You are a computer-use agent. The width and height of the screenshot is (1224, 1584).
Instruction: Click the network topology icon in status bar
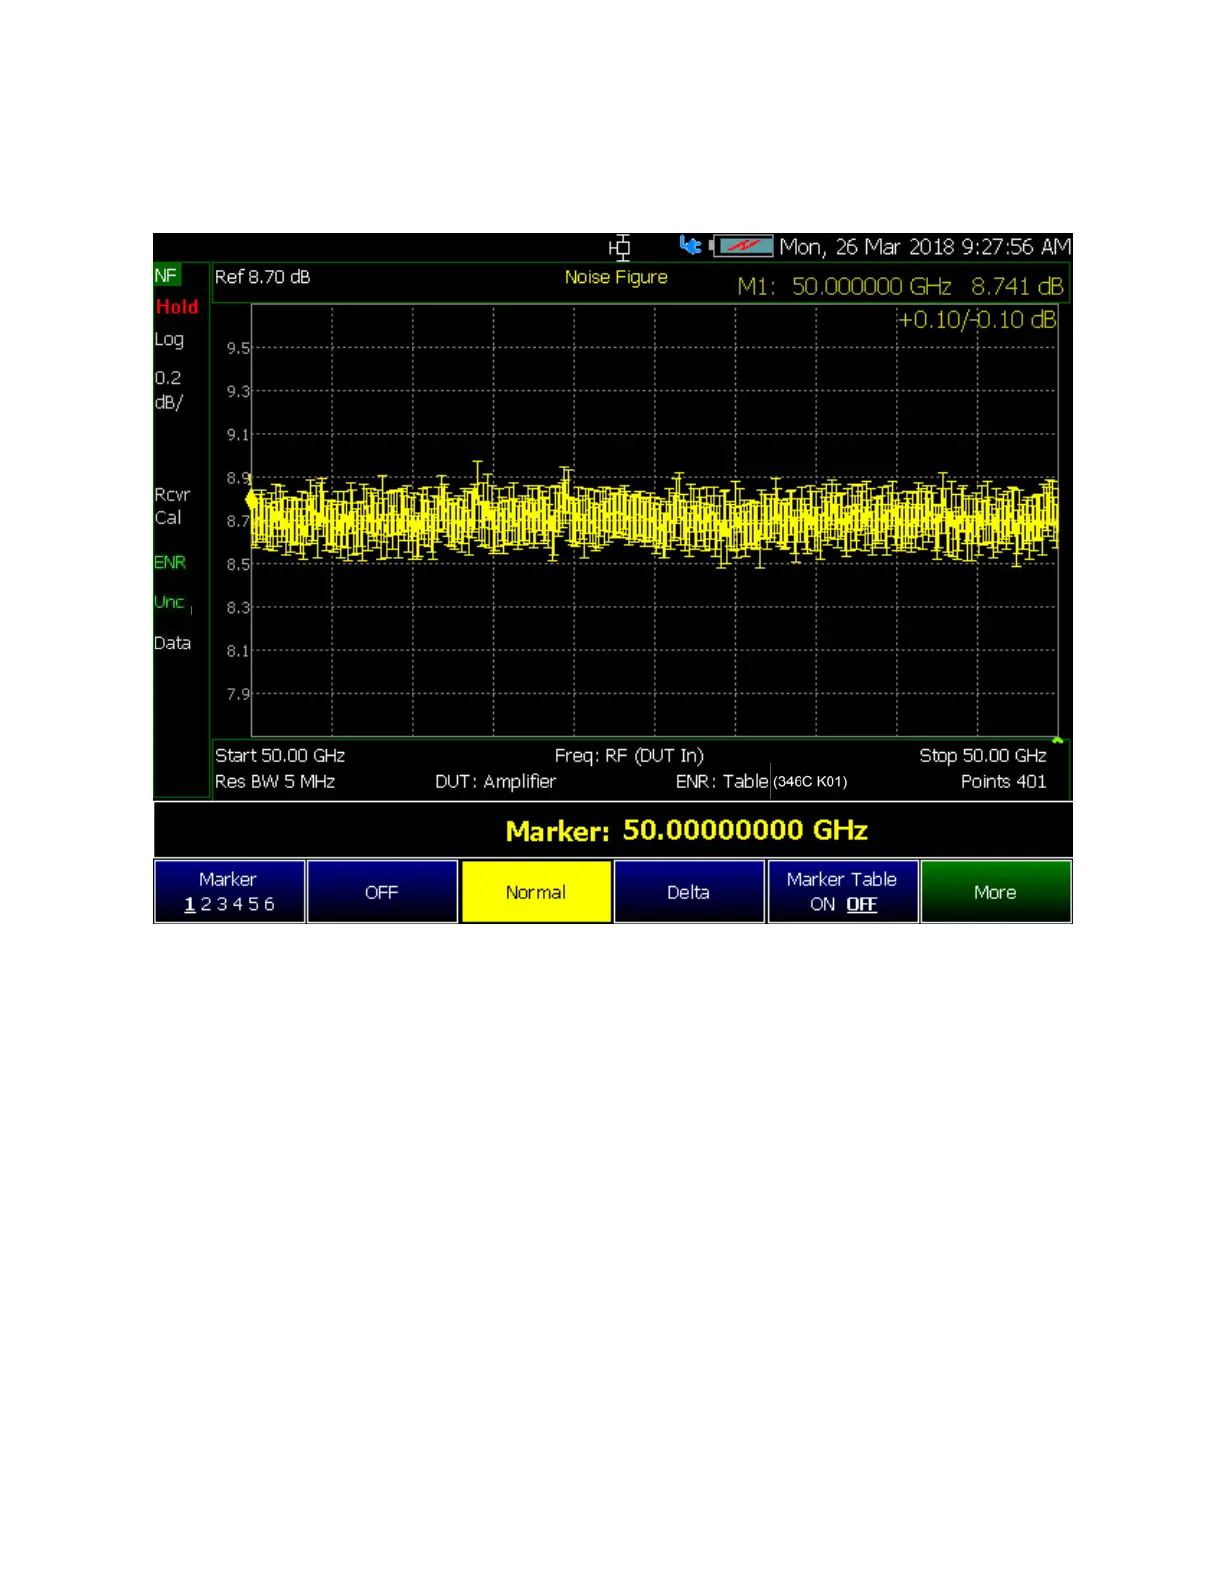tap(620, 247)
